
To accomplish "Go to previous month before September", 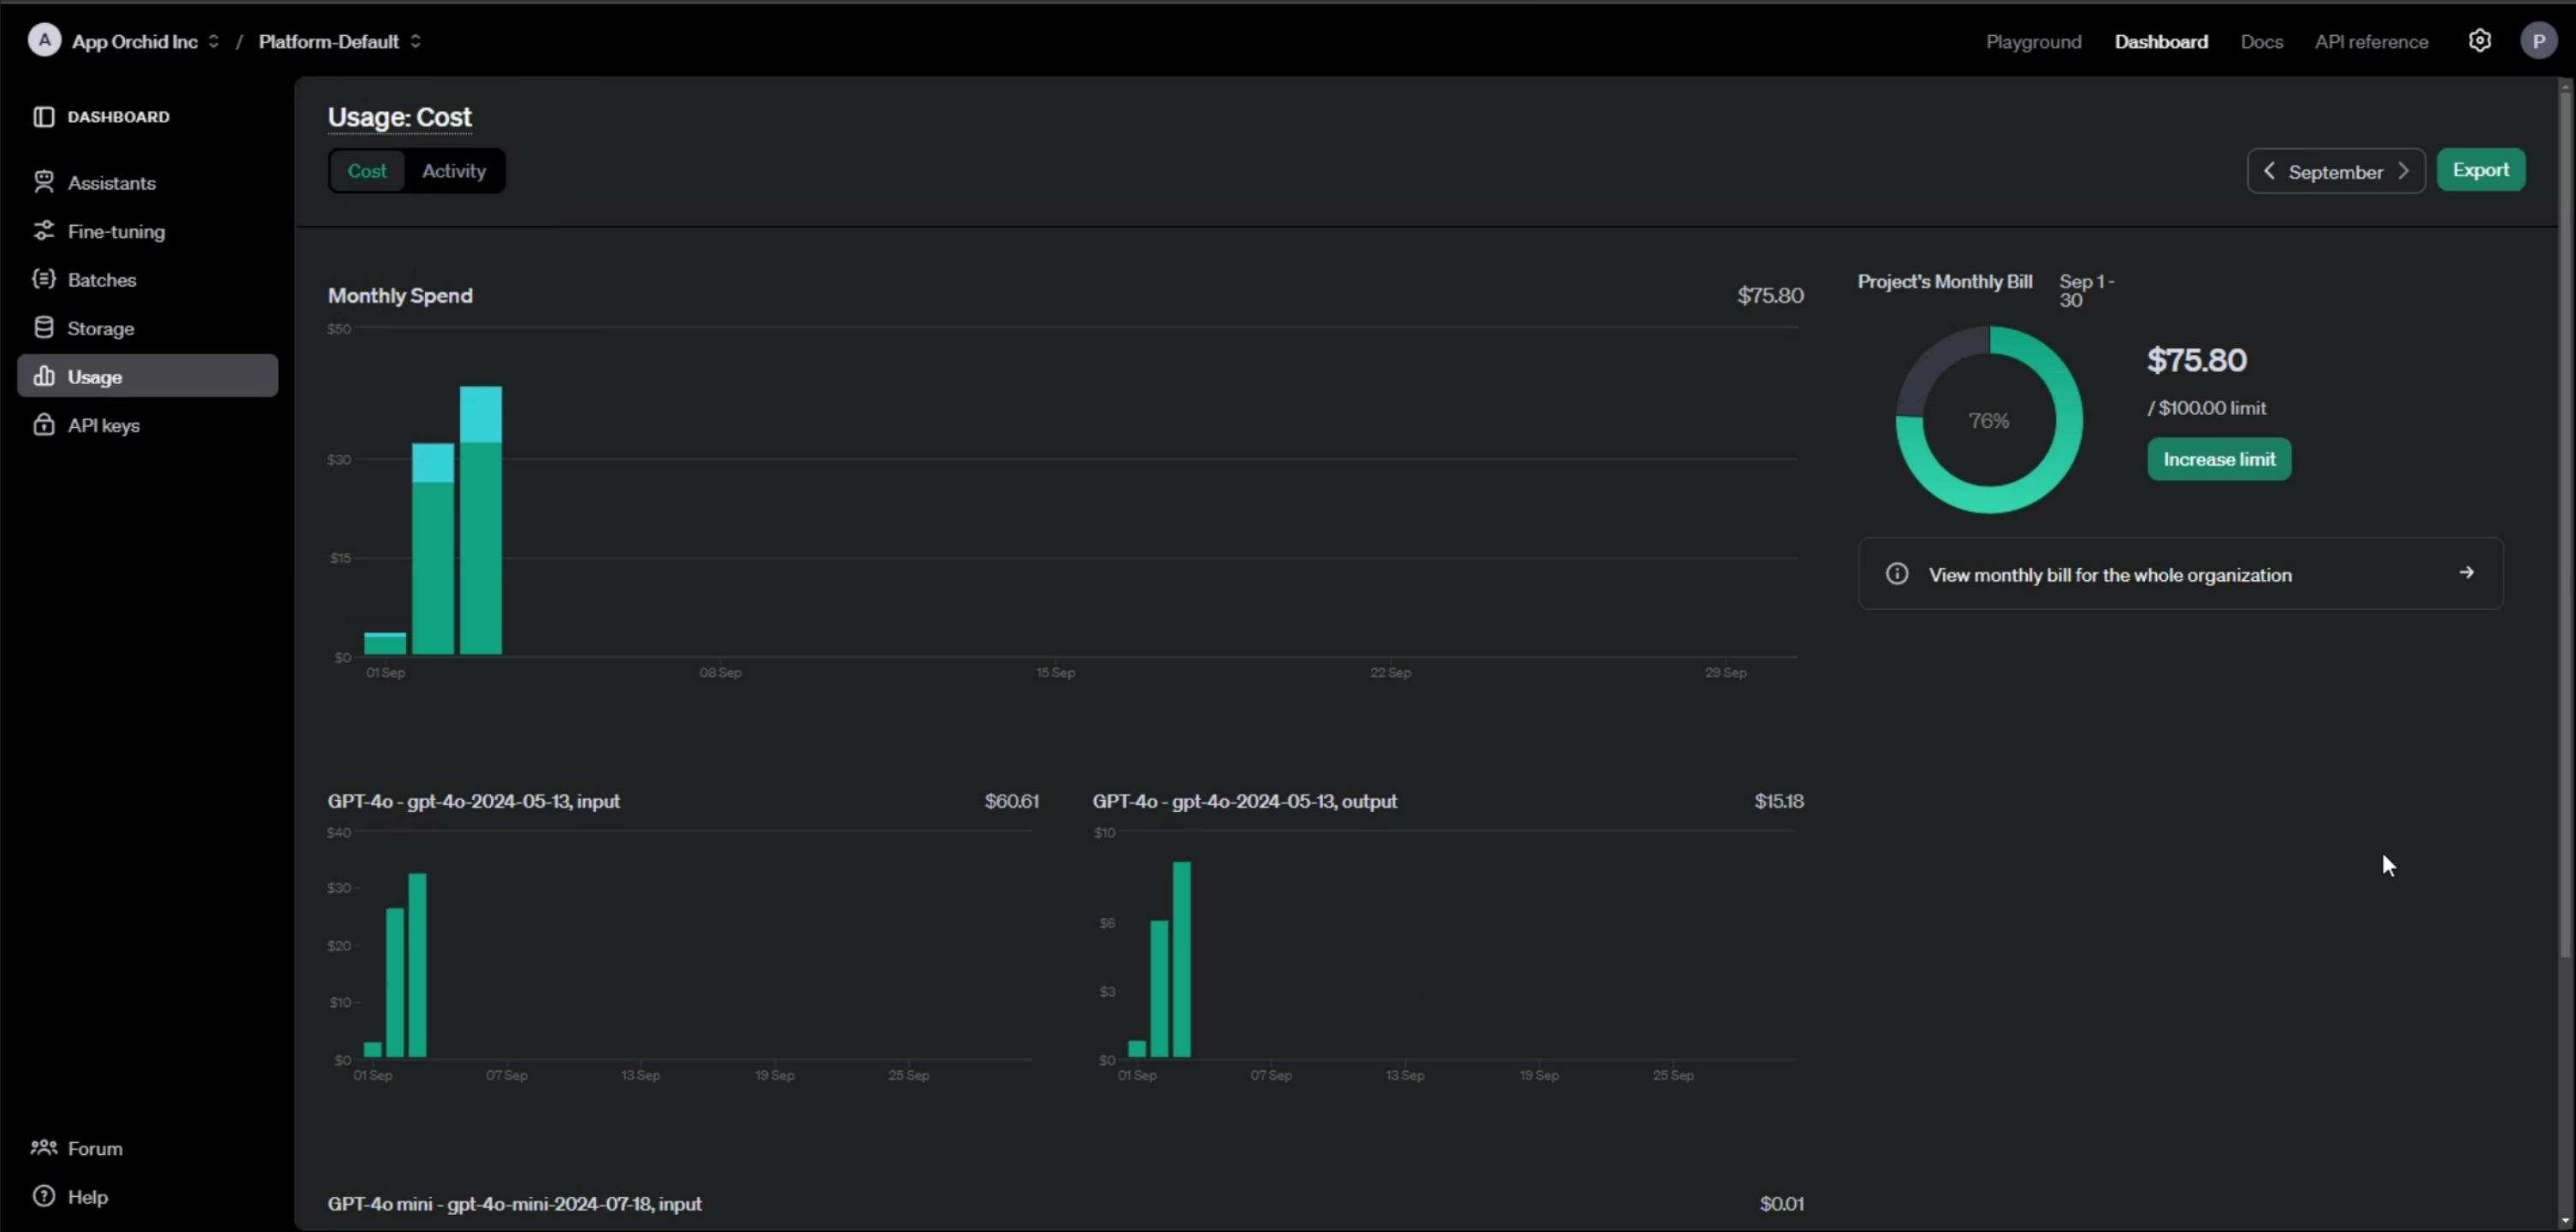I will tap(2269, 171).
